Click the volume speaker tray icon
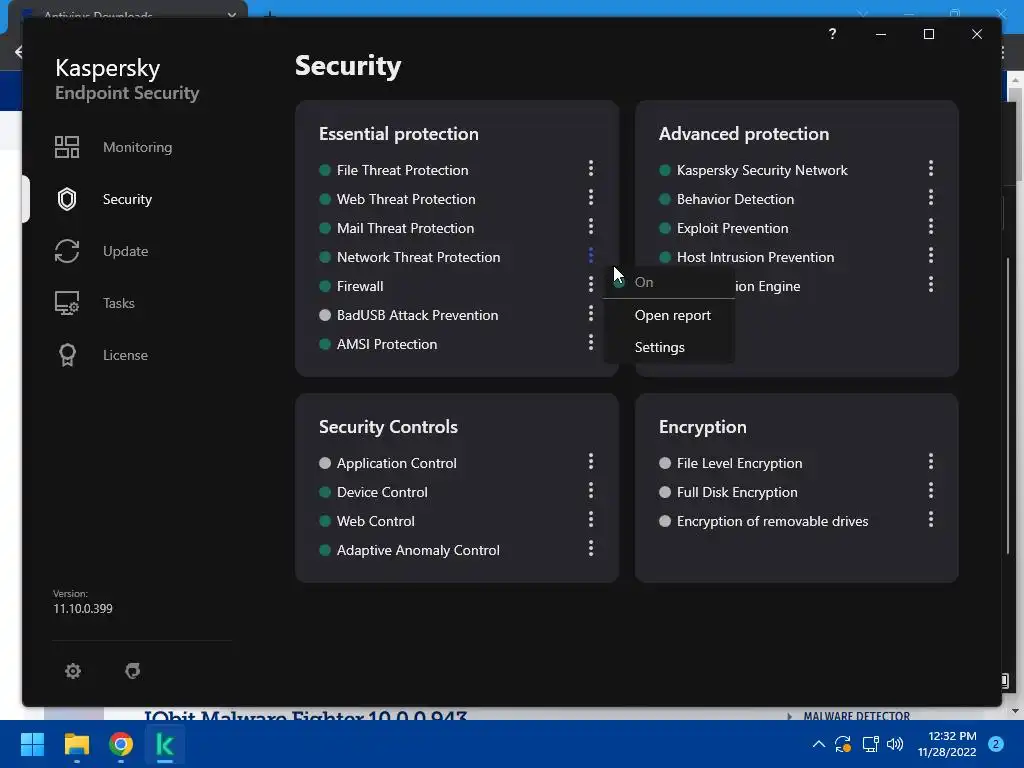 click(x=895, y=744)
